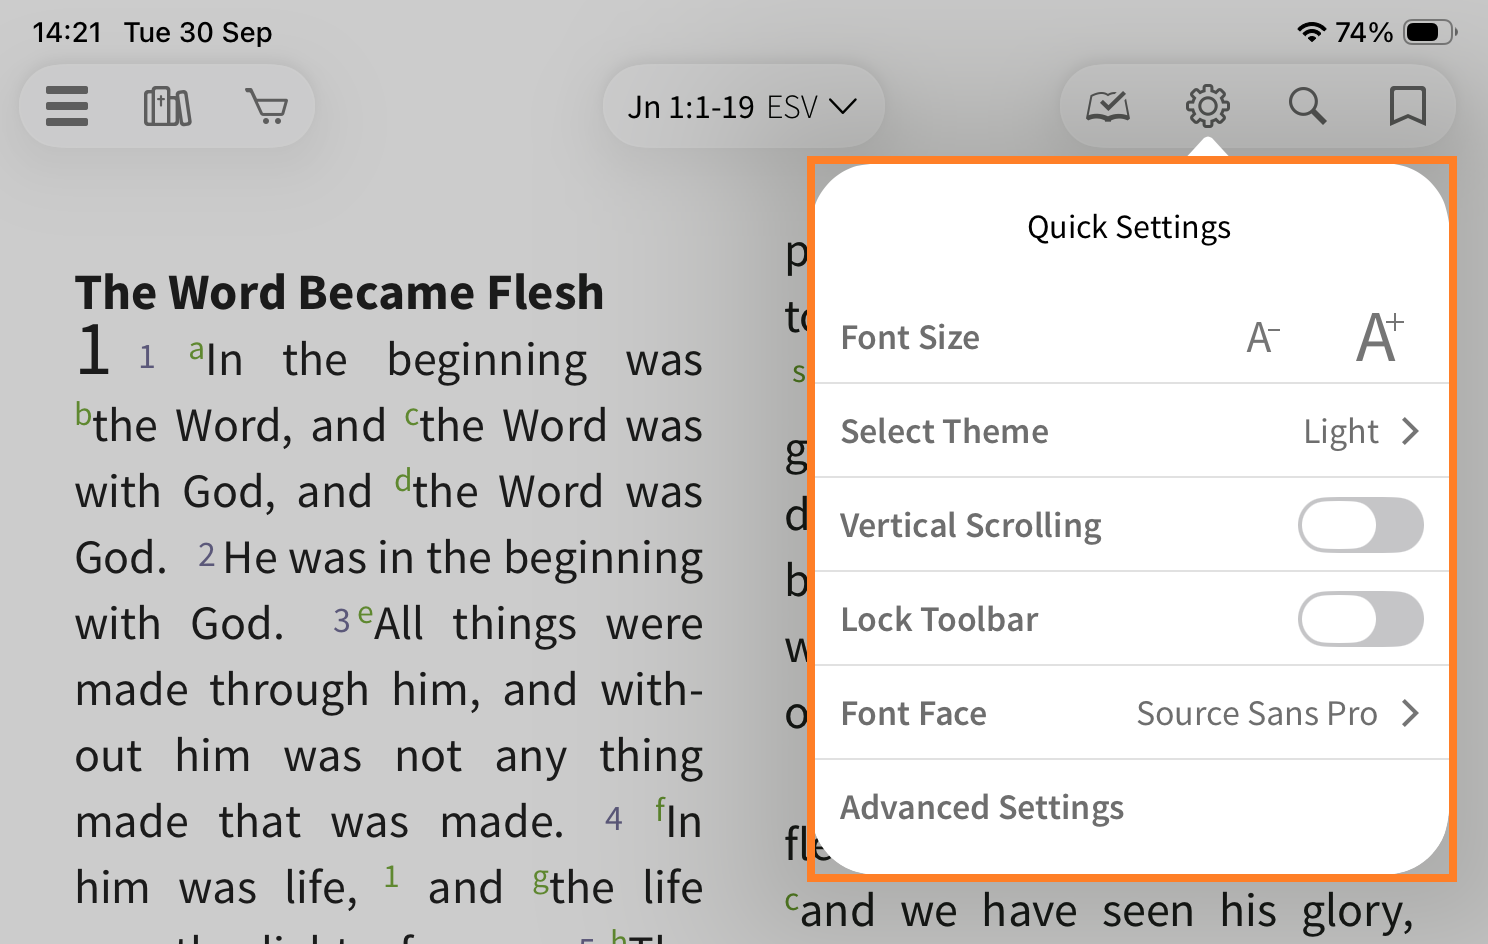Tap footnote marker 'a' before 'In the beginning'
Screen dimensions: 1488x944
196,351
